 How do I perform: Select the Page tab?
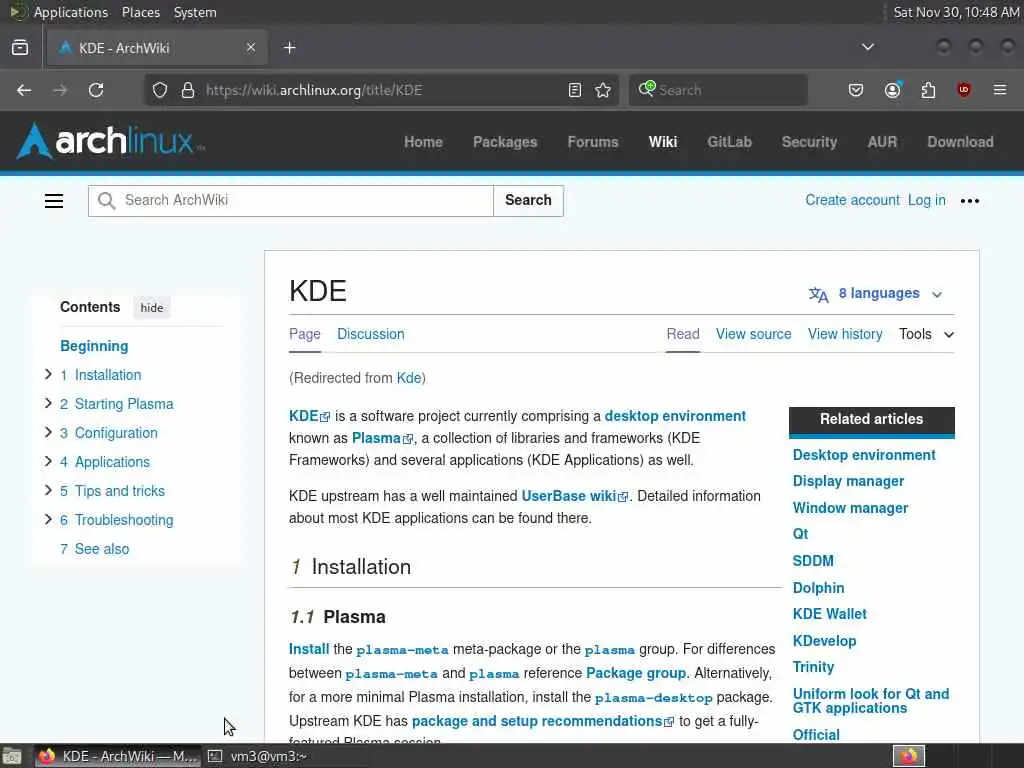pos(305,334)
